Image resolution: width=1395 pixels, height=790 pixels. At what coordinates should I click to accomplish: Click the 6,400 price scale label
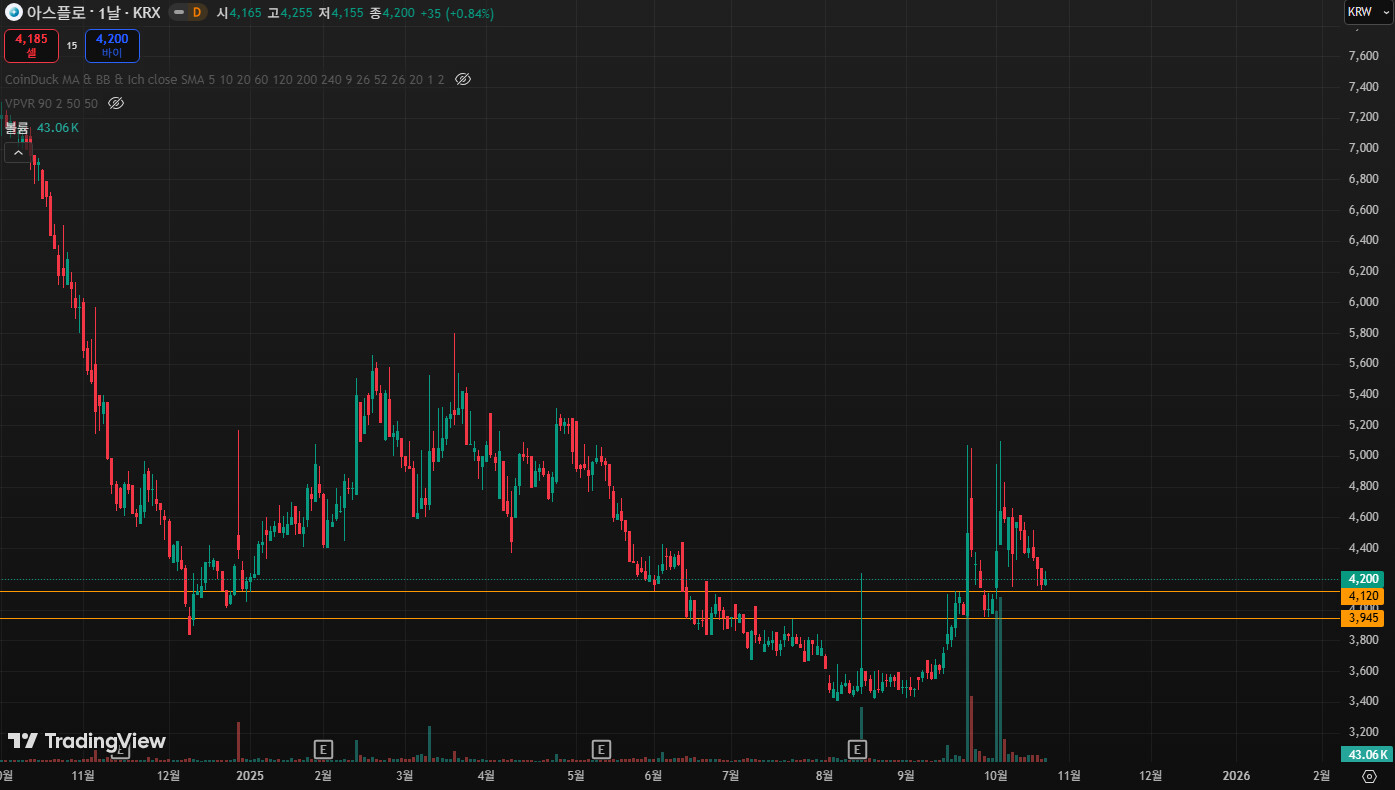point(1364,240)
